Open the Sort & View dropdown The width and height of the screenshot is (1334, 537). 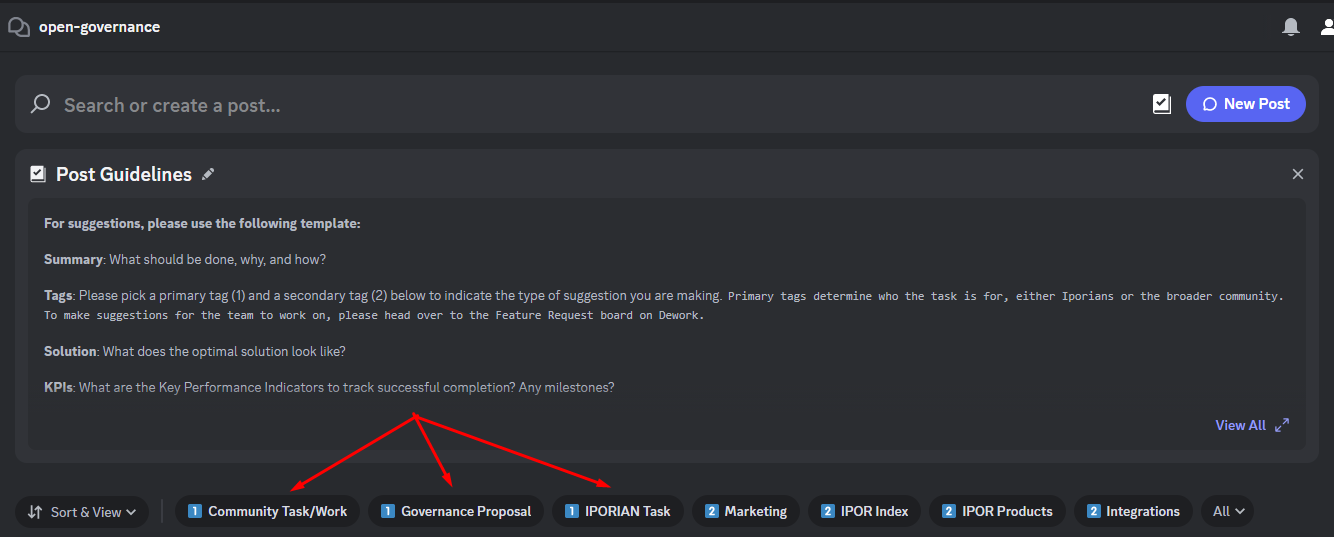pyautogui.click(x=82, y=512)
